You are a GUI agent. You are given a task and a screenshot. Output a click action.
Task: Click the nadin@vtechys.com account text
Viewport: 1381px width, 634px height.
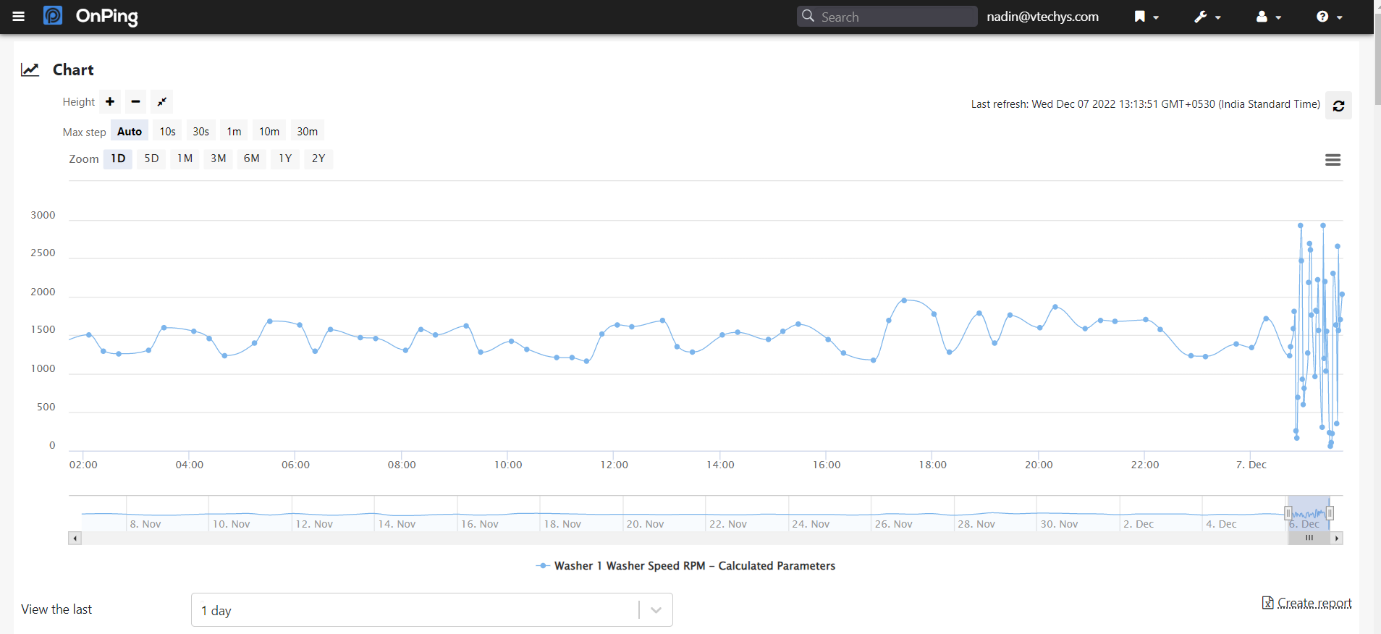[1042, 17]
